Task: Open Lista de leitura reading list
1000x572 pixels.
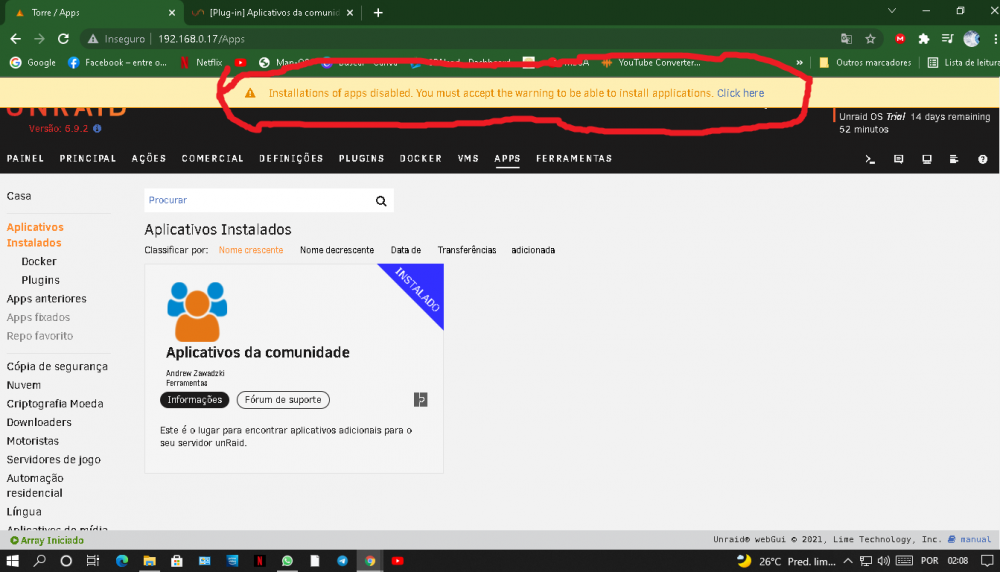Action: pos(964,62)
